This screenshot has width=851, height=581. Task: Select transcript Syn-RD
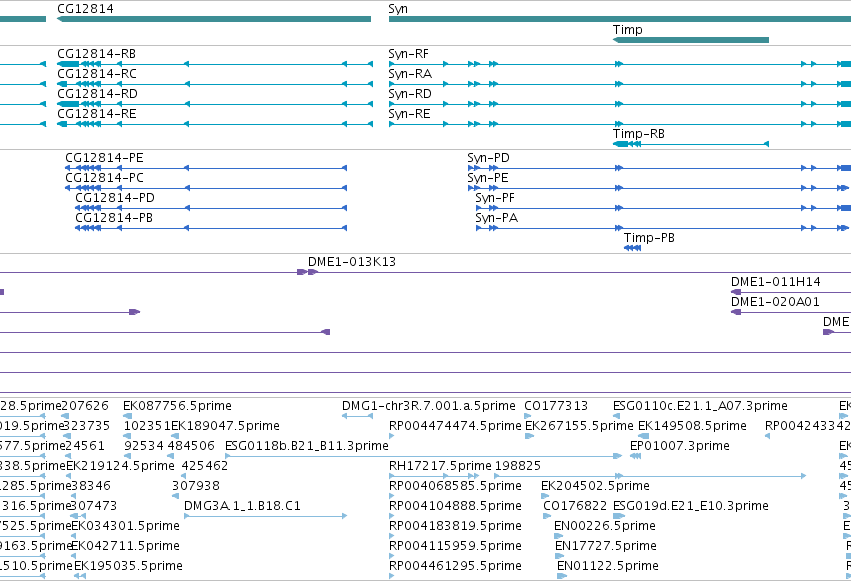410,94
